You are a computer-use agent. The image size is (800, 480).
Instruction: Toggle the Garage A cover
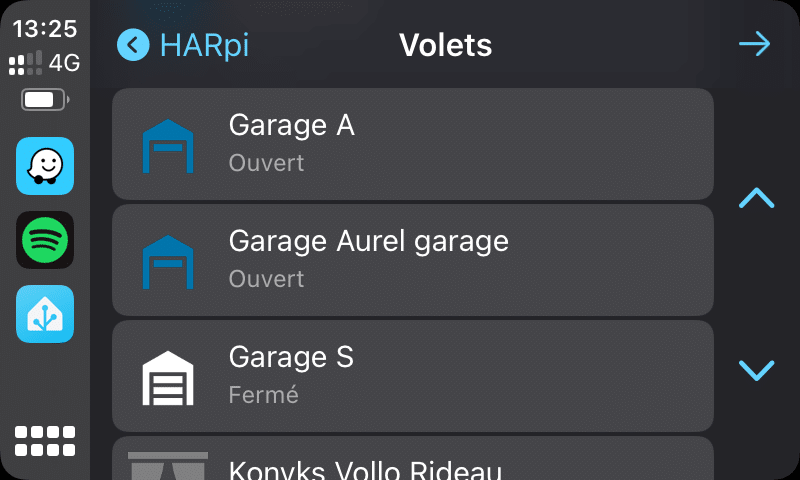tap(413, 144)
